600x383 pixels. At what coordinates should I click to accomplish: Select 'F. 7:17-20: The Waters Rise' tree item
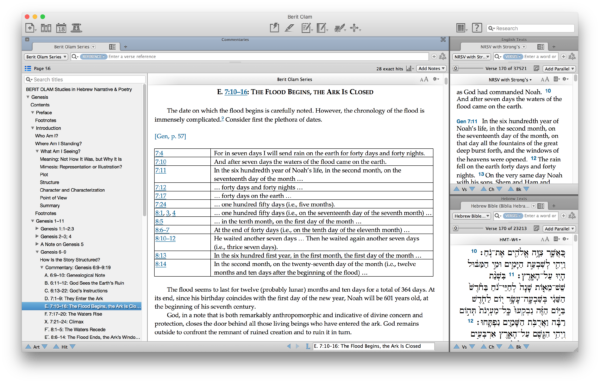click(x=73, y=314)
